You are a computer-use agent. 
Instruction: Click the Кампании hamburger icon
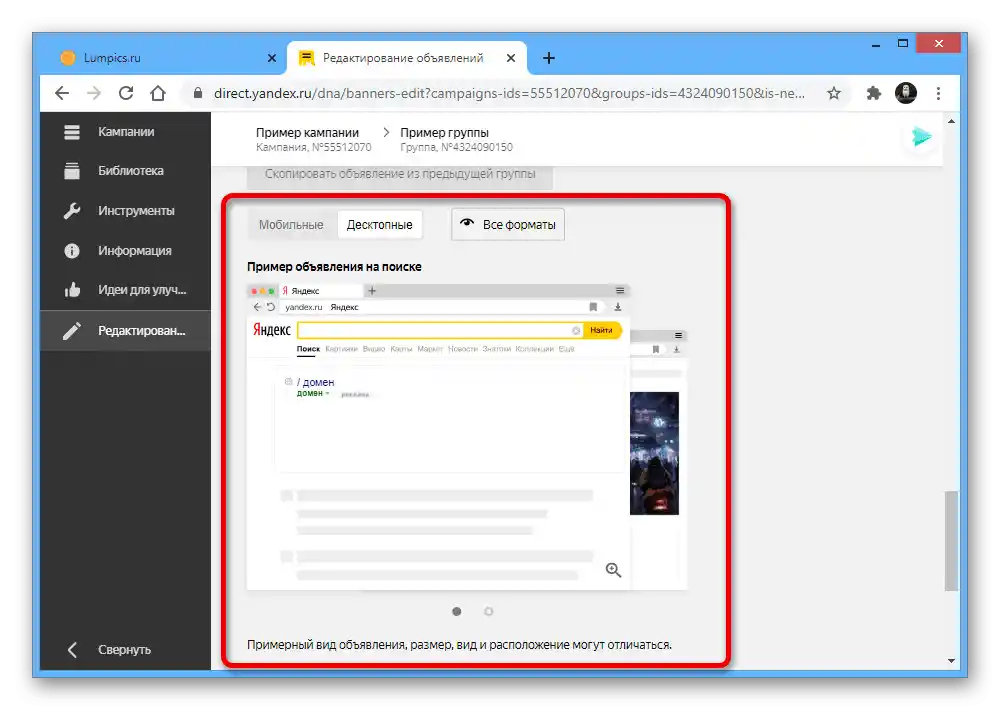pos(71,132)
